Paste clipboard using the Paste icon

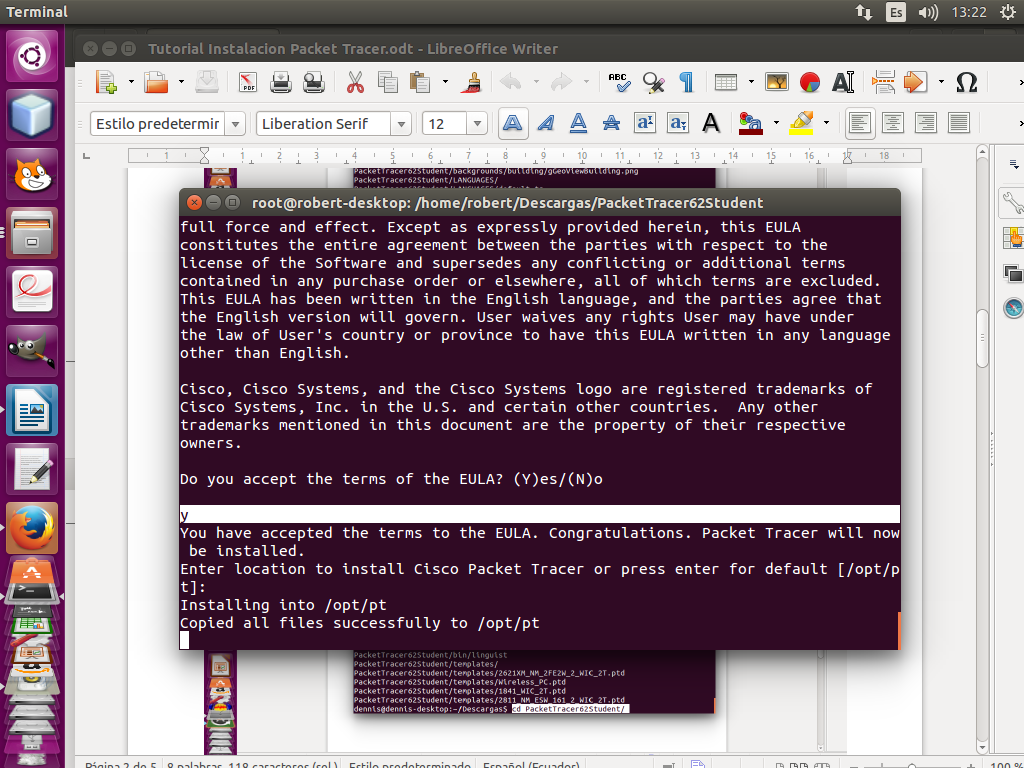(x=421, y=82)
